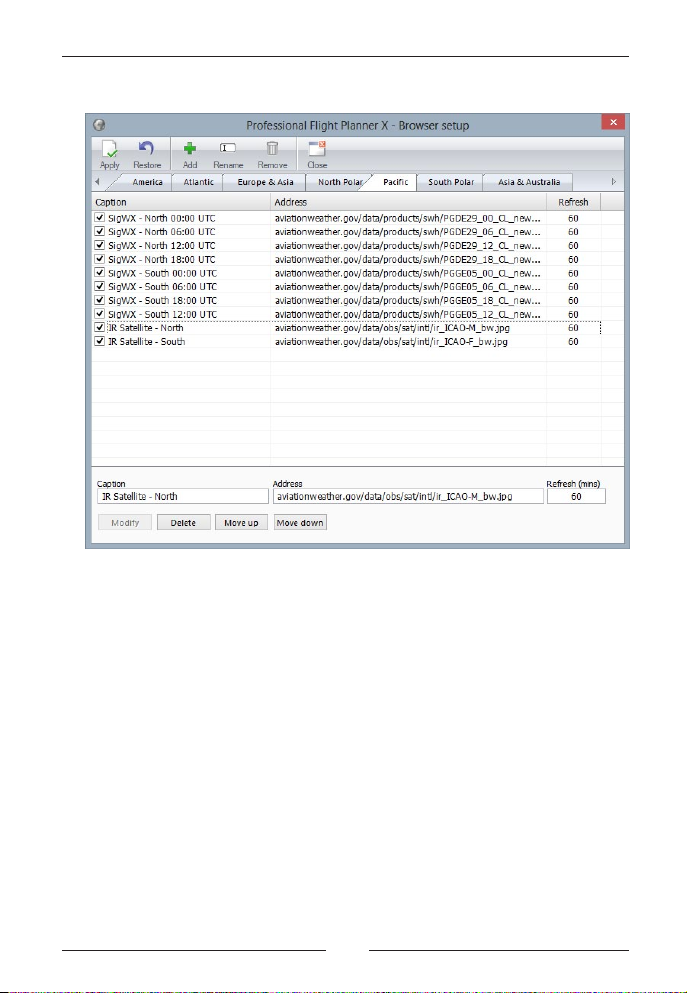Switch to the America tab
The width and height of the screenshot is (687, 993).
click(147, 182)
